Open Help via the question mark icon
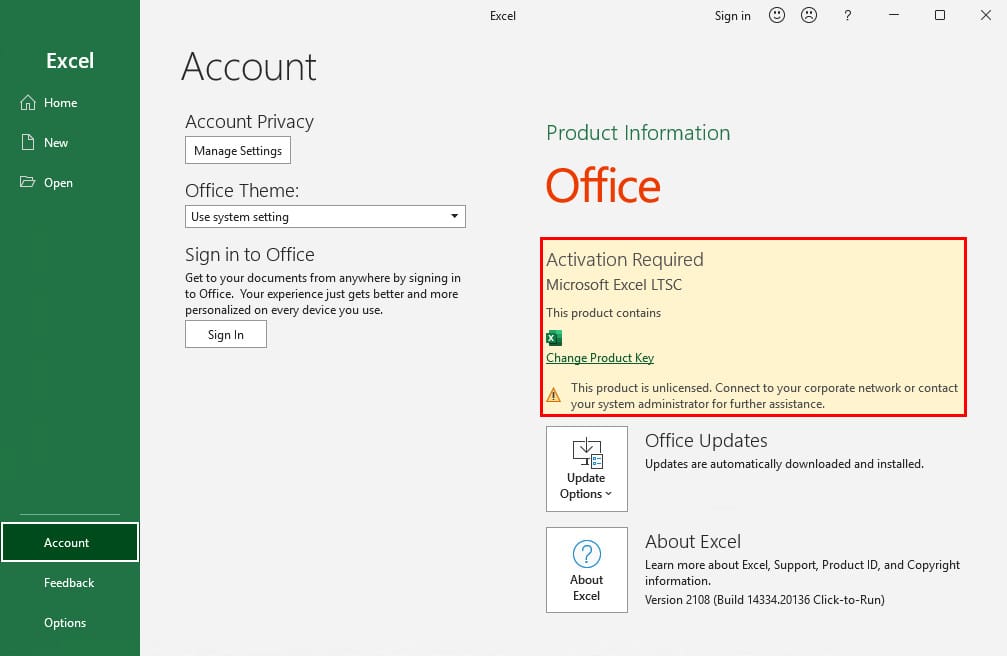This screenshot has width=1007, height=656. pyautogui.click(x=848, y=15)
